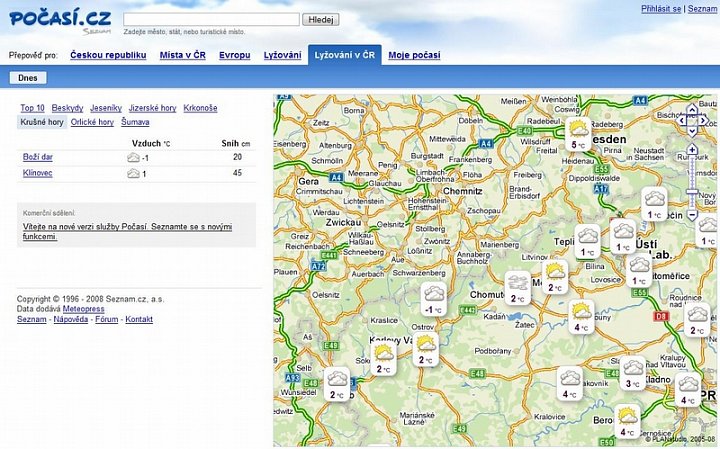This screenshot has width=720, height=449.
Task: Switch to Českou republiku forecast tab
Action: pos(108,55)
